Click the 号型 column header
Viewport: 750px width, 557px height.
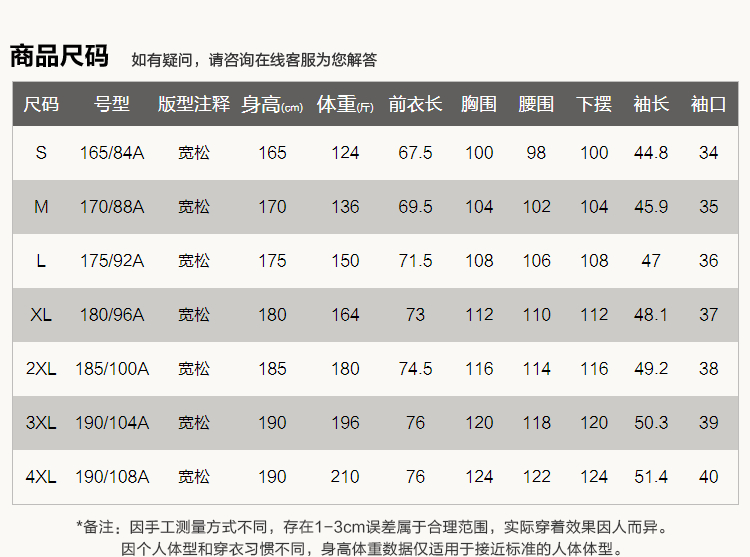coord(112,104)
